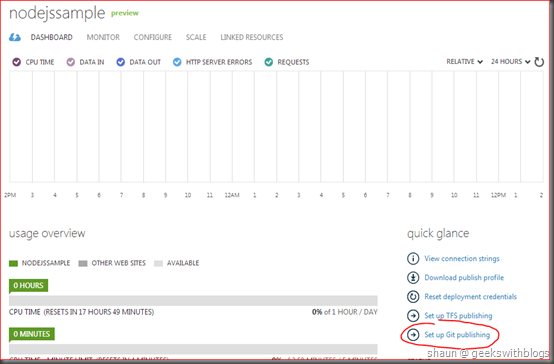
Task: Click the arrow icon beside TFS publishing
Action: (413, 316)
